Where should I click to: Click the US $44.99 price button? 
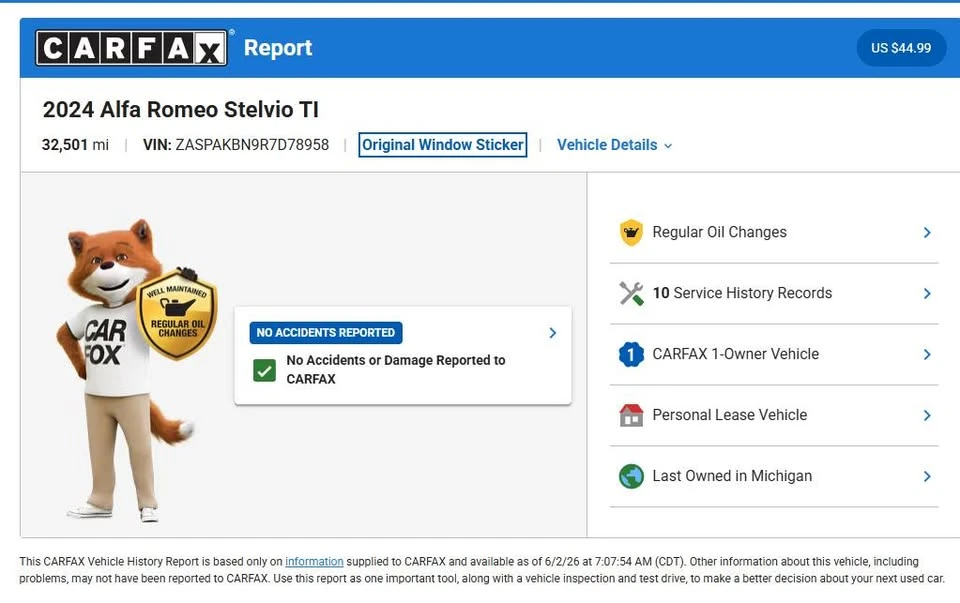pos(901,48)
